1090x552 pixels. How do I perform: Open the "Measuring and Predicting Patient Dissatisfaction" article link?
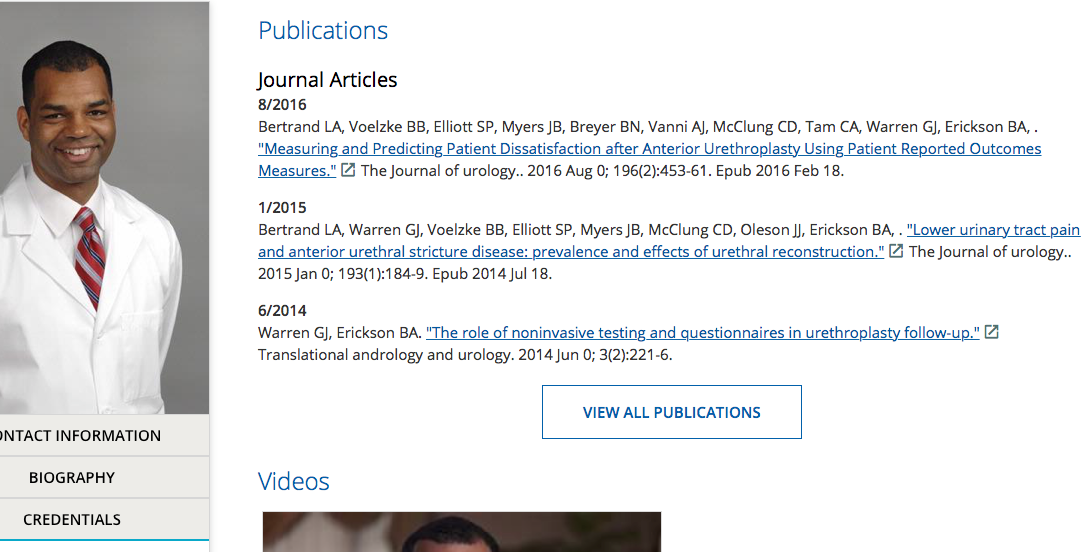click(649, 159)
